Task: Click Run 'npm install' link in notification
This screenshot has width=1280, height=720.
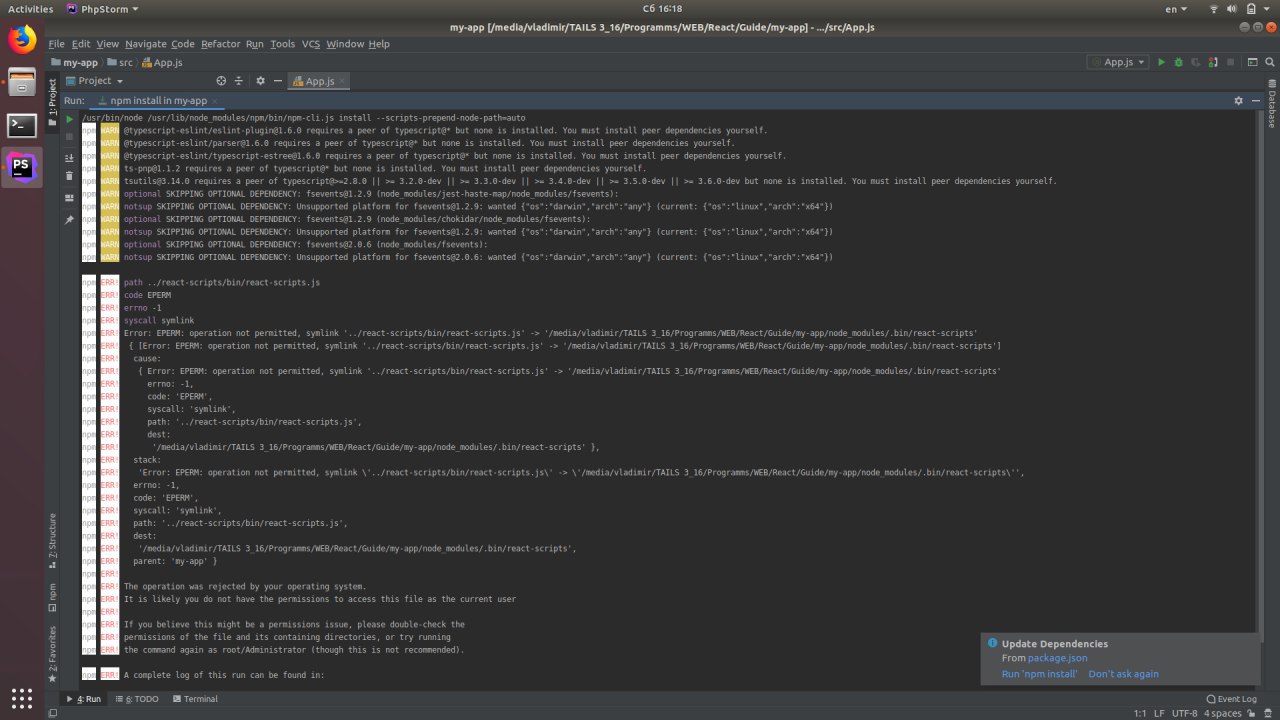Action: [1040, 674]
